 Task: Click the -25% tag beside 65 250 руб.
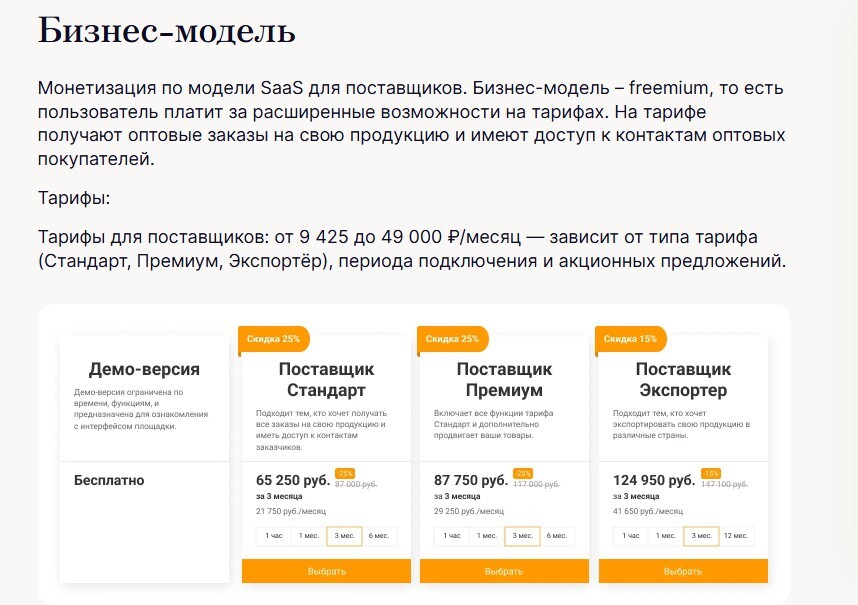point(345,474)
